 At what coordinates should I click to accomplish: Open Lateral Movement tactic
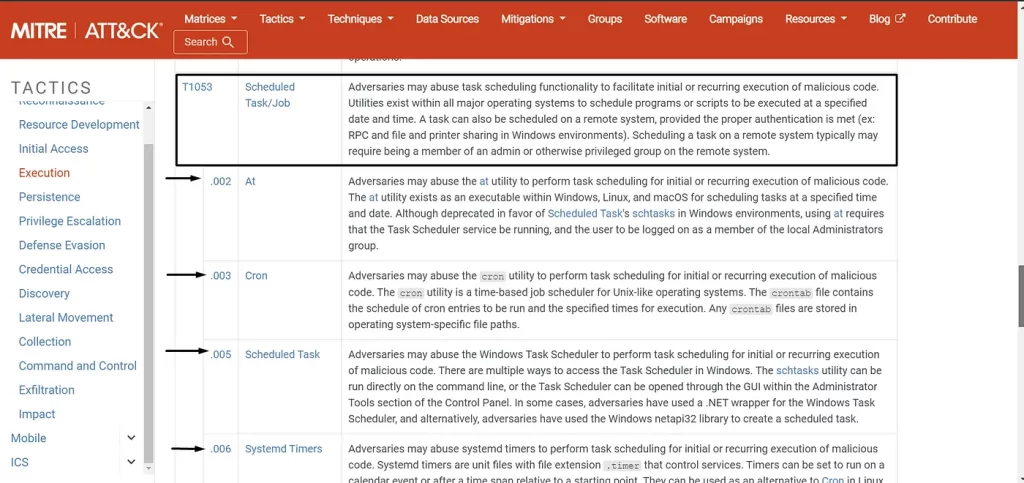point(66,318)
